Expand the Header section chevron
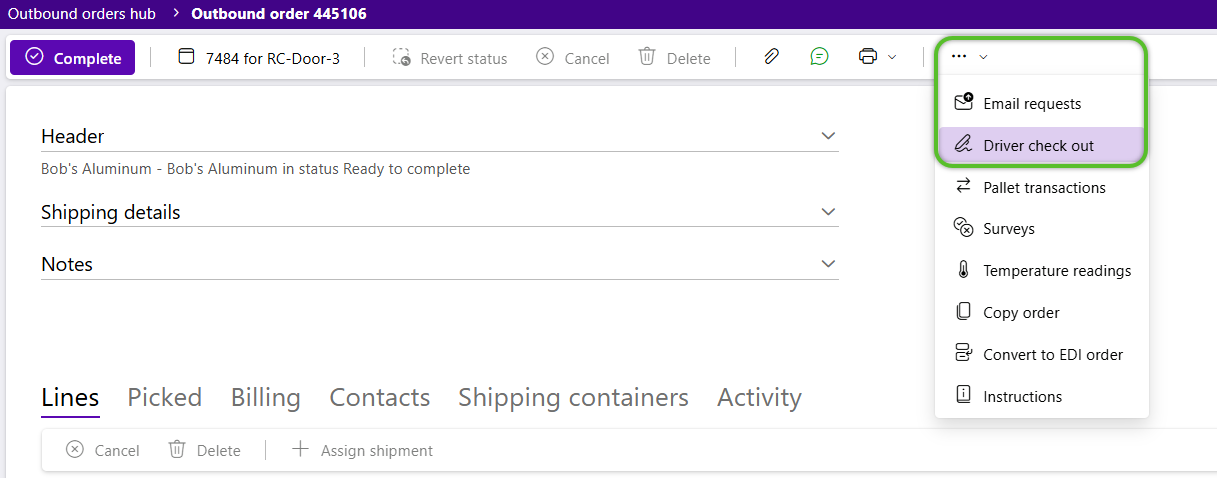Image resolution: width=1217 pixels, height=478 pixels. tap(828, 135)
